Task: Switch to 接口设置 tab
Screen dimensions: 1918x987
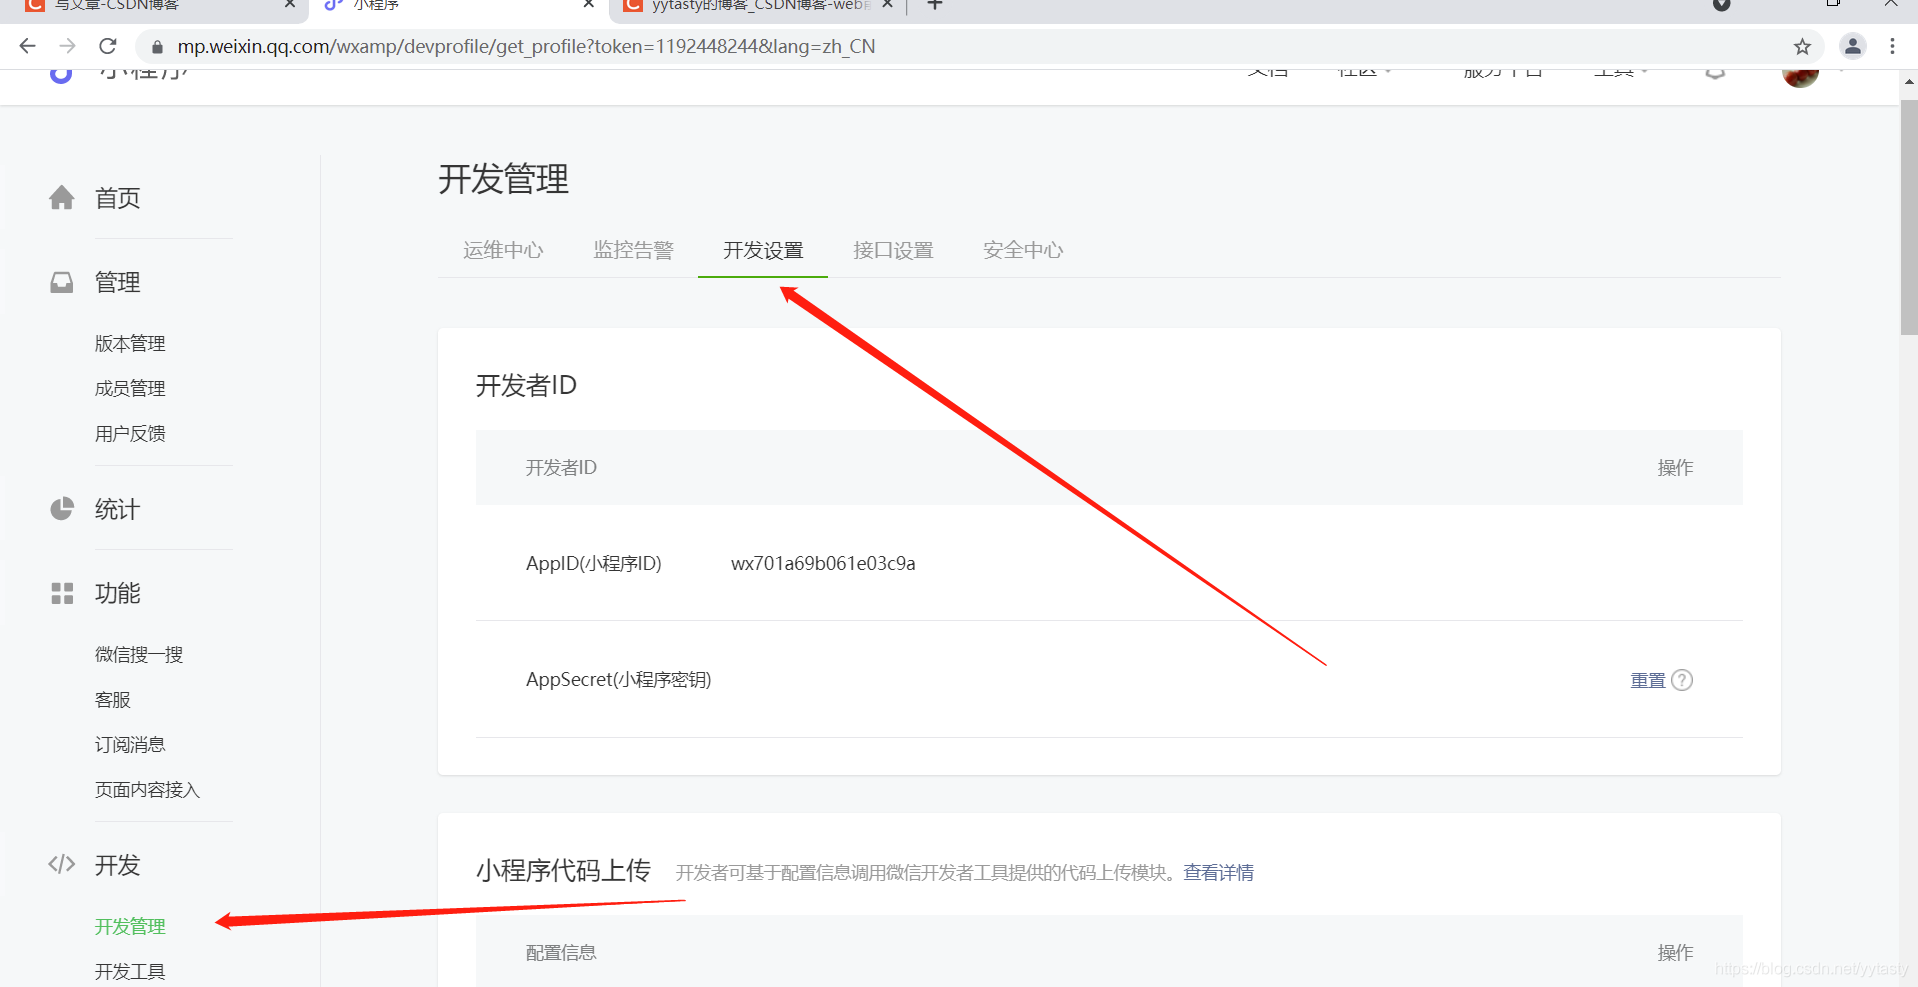Action: [893, 250]
